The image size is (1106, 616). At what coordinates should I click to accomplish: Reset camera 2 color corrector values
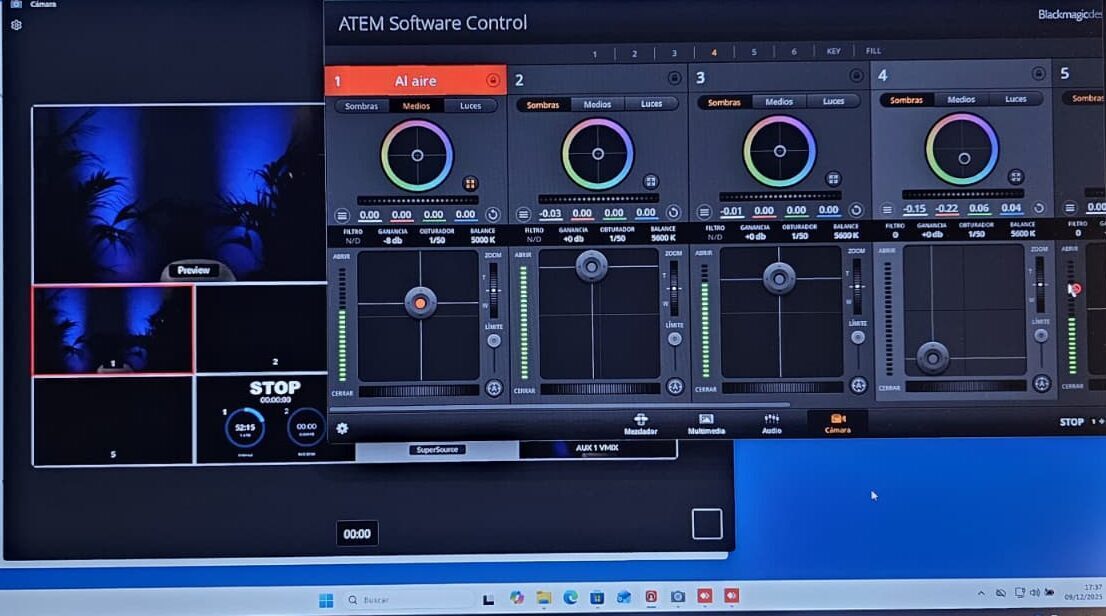pos(674,212)
